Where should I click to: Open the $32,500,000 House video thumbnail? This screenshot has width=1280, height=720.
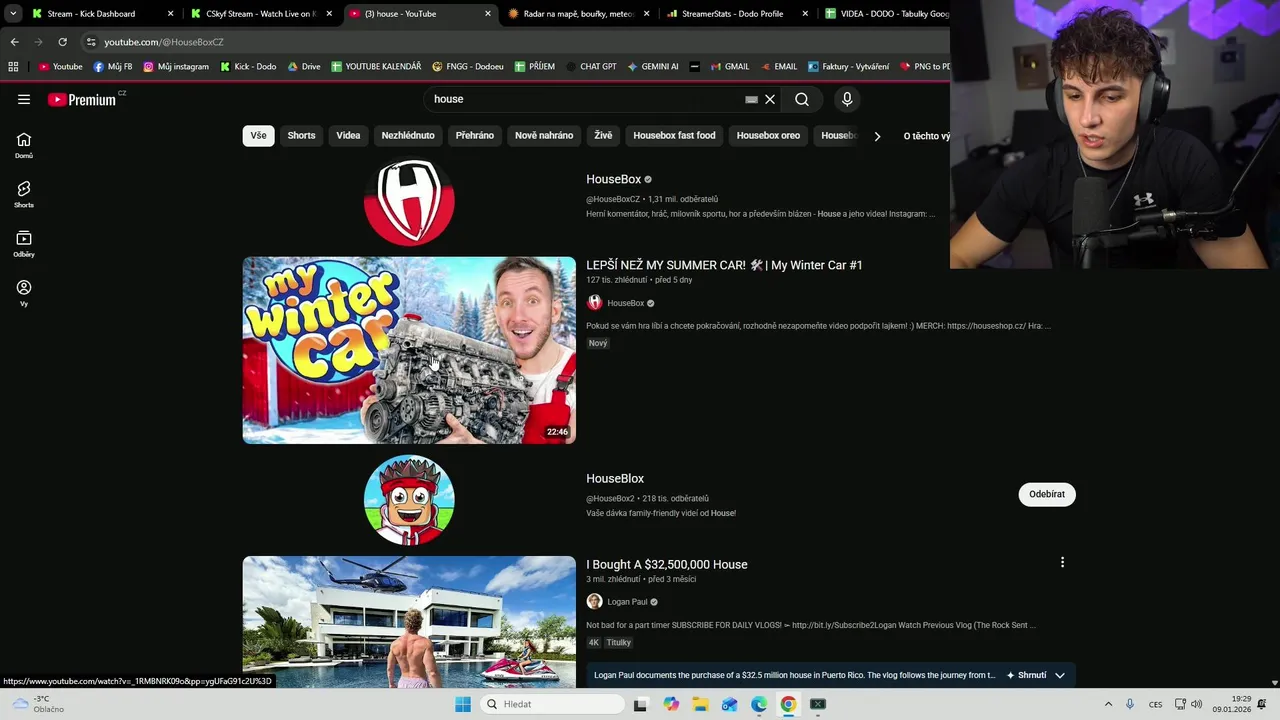click(409, 621)
